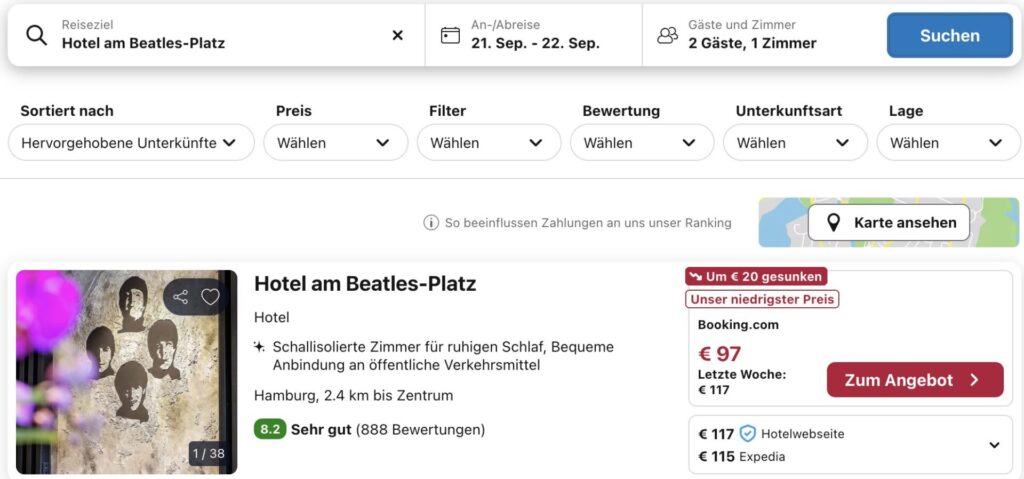Image resolution: width=1024 pixels, height=479 pixels.
Task: Click the Hotel am Beatles-Platz title
Action: pyautogui.click(x=365, y=283)
